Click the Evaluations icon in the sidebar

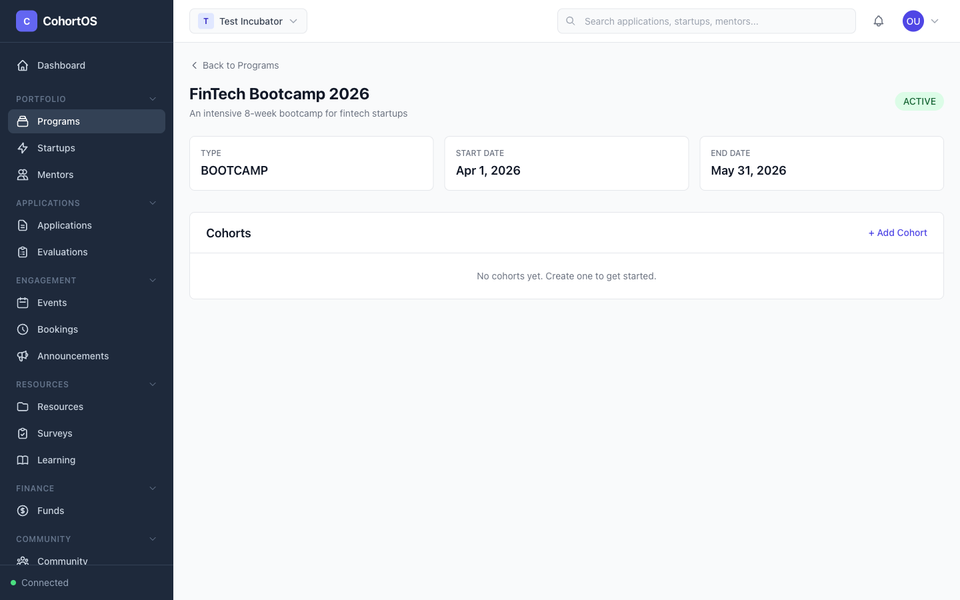tap(21, 251)
